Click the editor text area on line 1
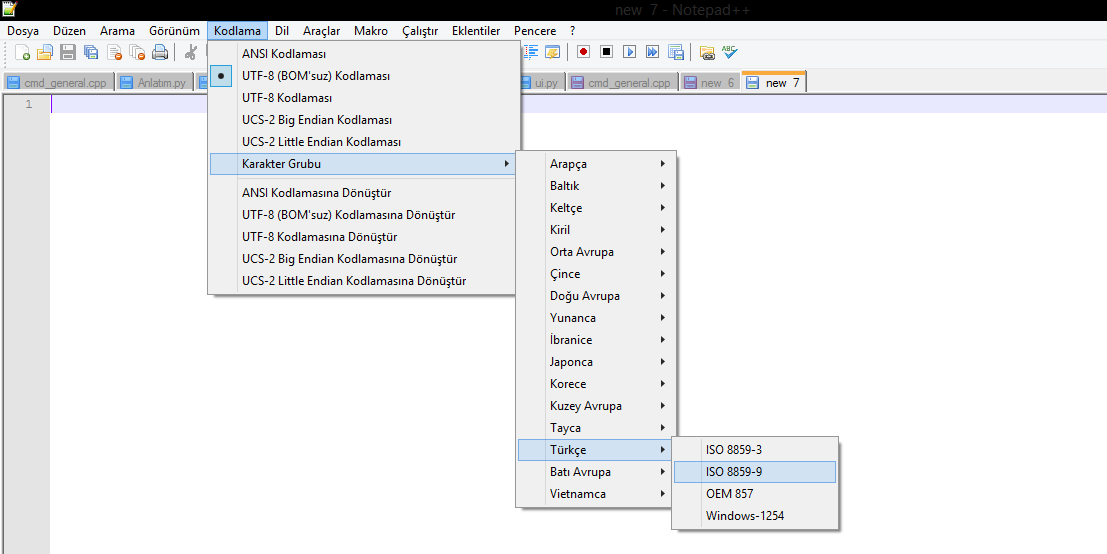The image size is (1107, 554). click(579, 104)
